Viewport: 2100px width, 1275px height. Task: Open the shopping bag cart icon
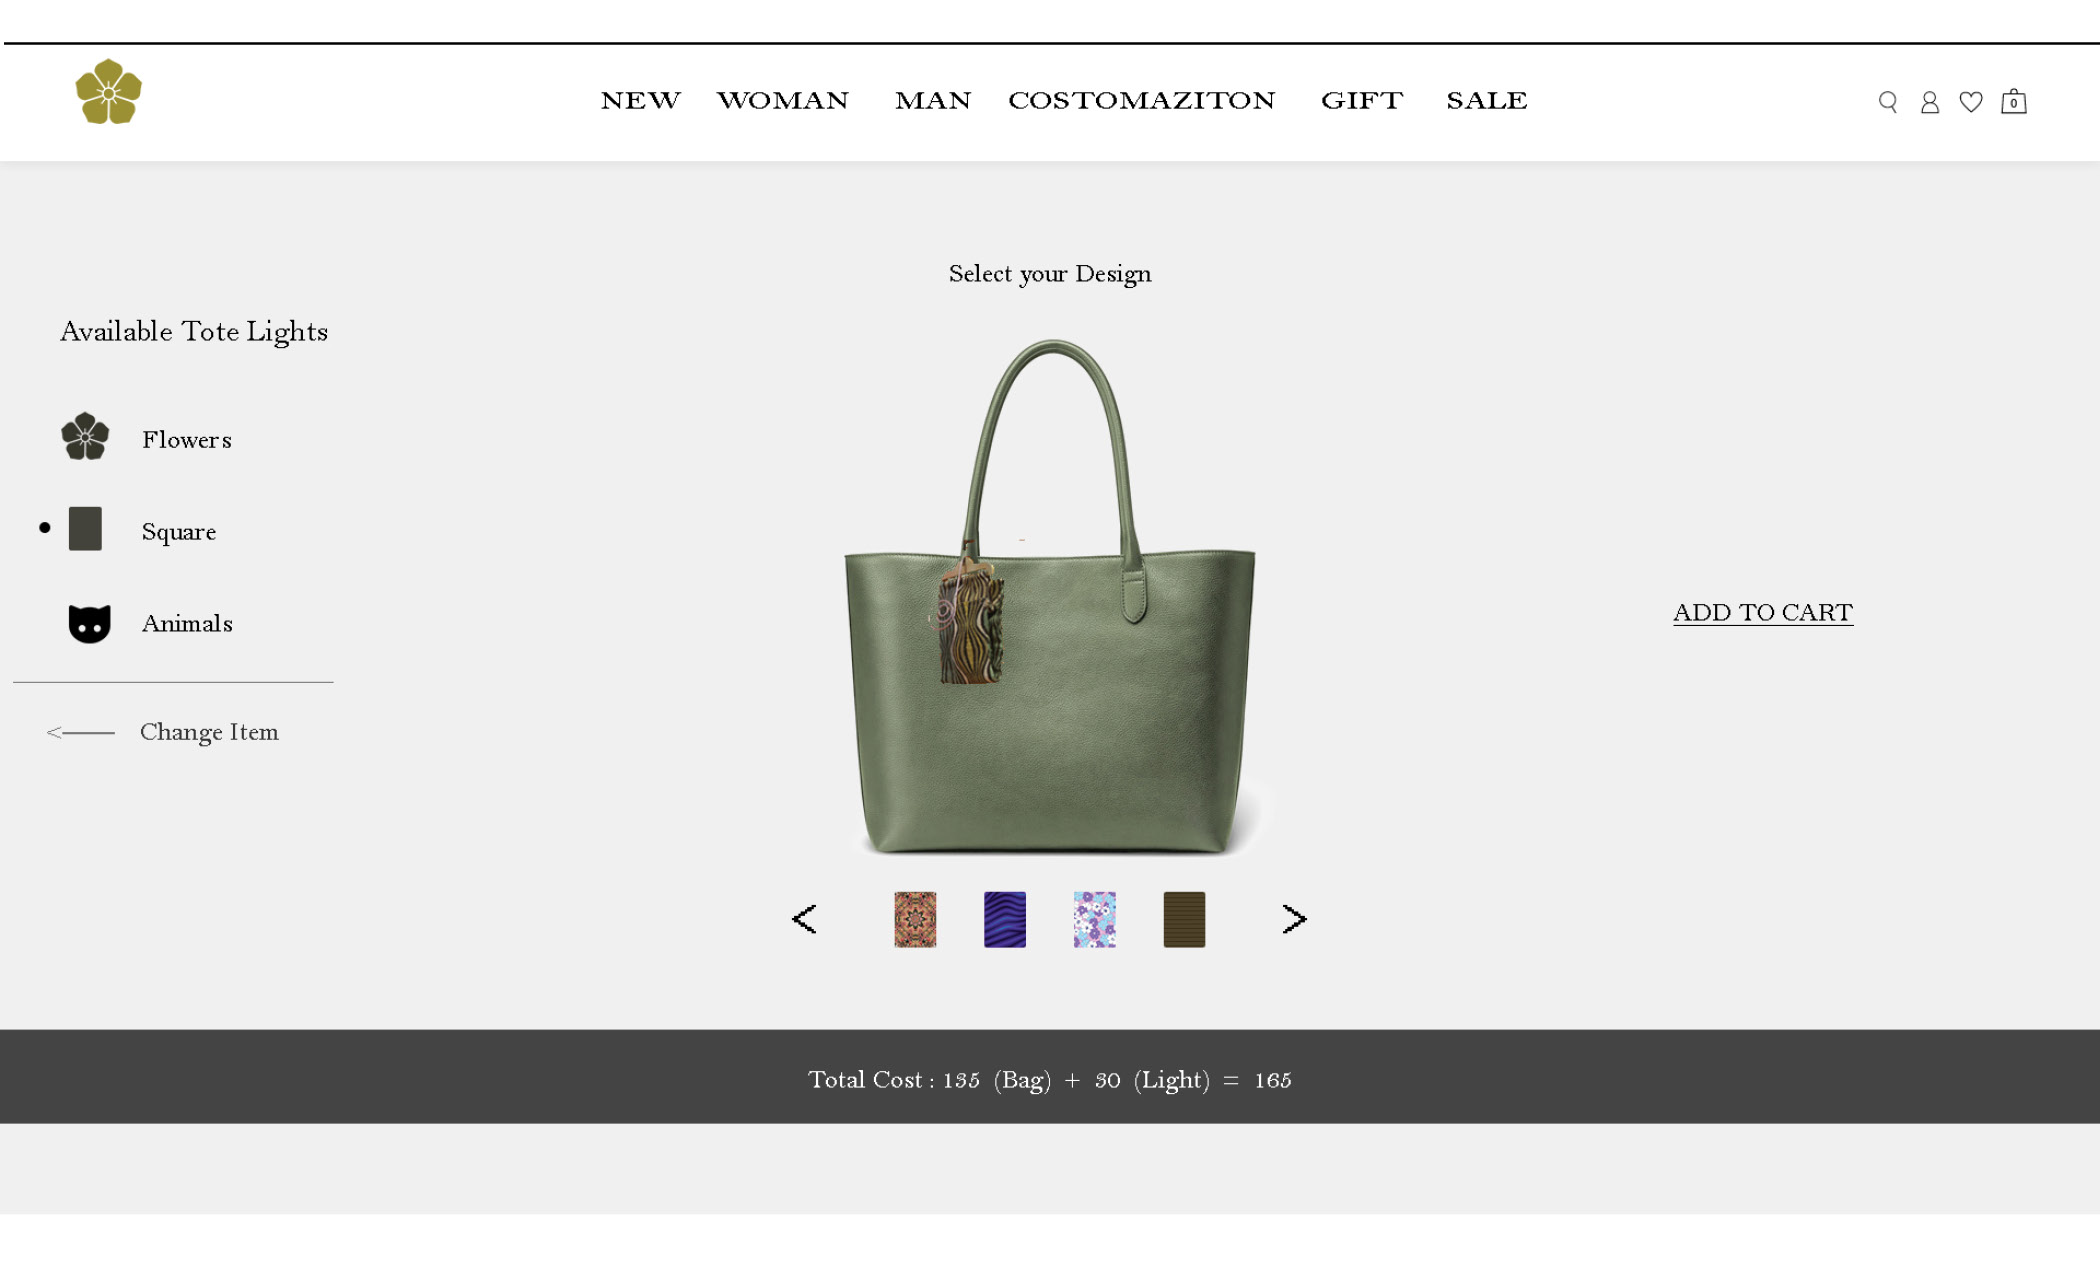coord(2013,101)
